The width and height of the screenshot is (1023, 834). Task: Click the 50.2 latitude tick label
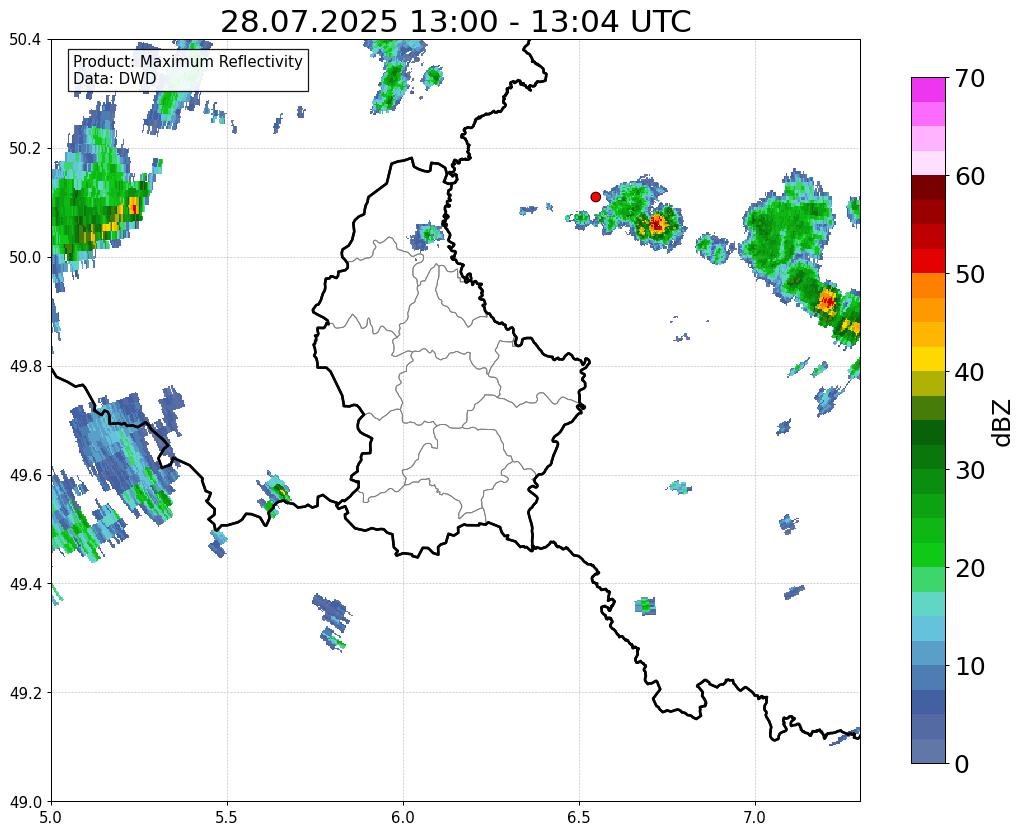pos(25,148)
